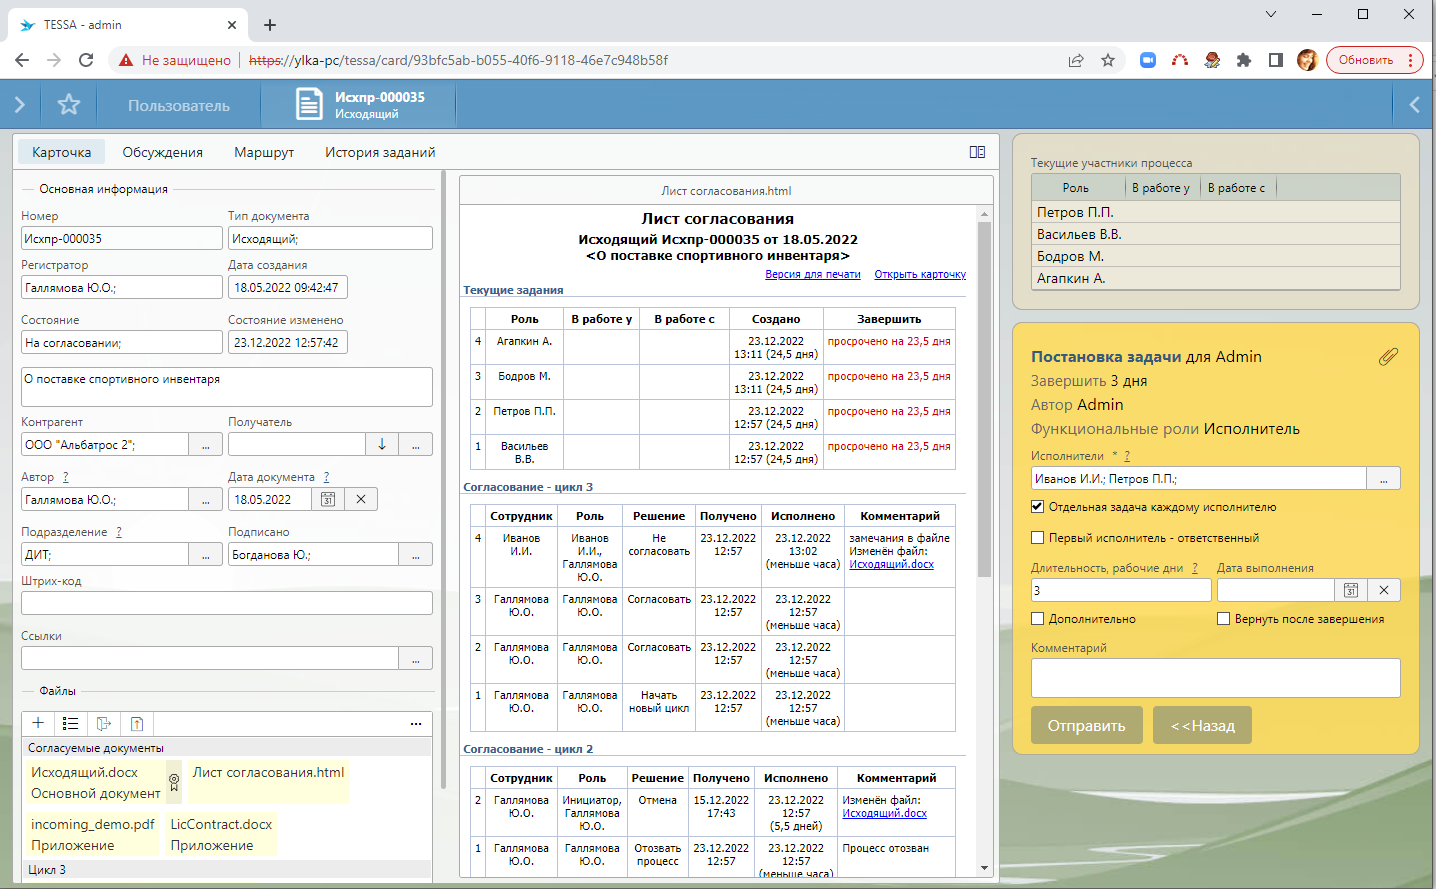Collapse the right panel chevron
Viewport: 1436px width, 889px height.
(1414, 105)
